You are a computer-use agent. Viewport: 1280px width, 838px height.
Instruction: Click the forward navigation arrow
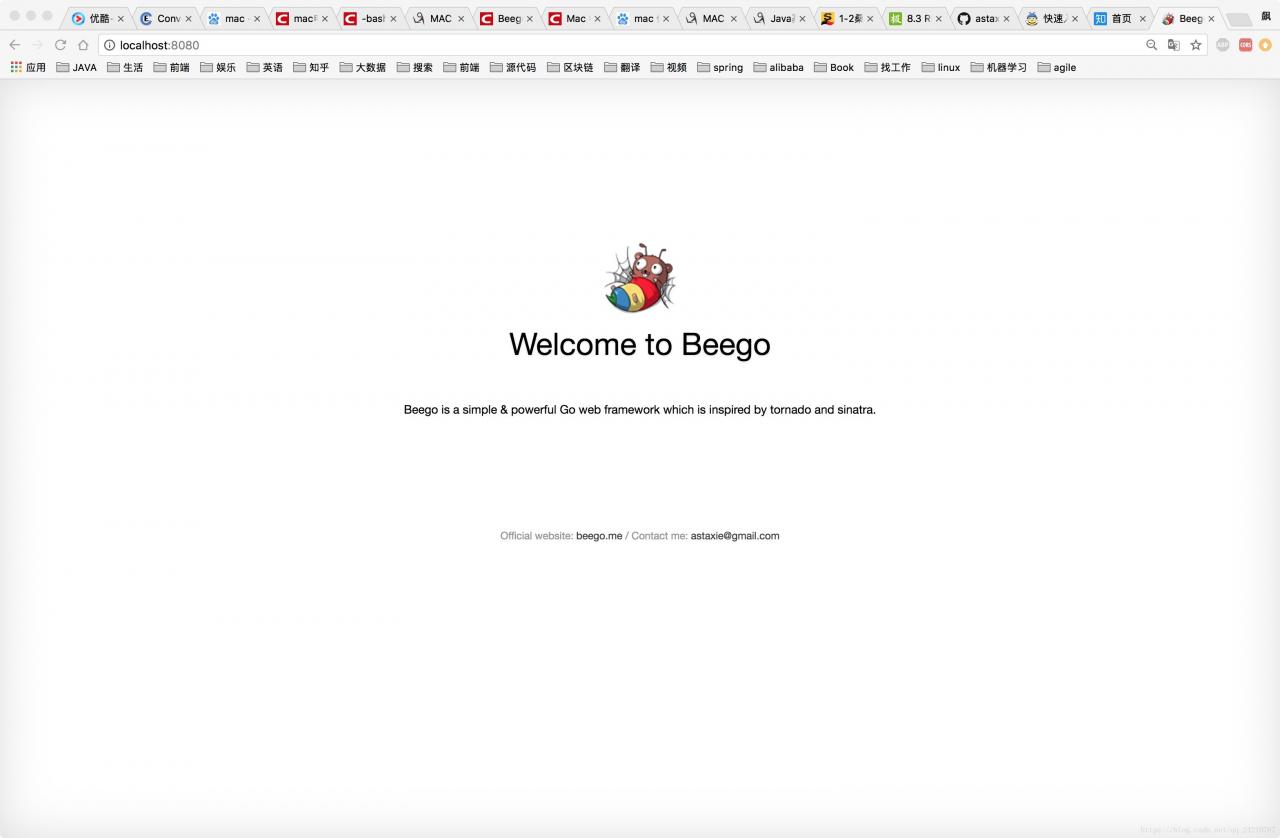tap(37, 45)
